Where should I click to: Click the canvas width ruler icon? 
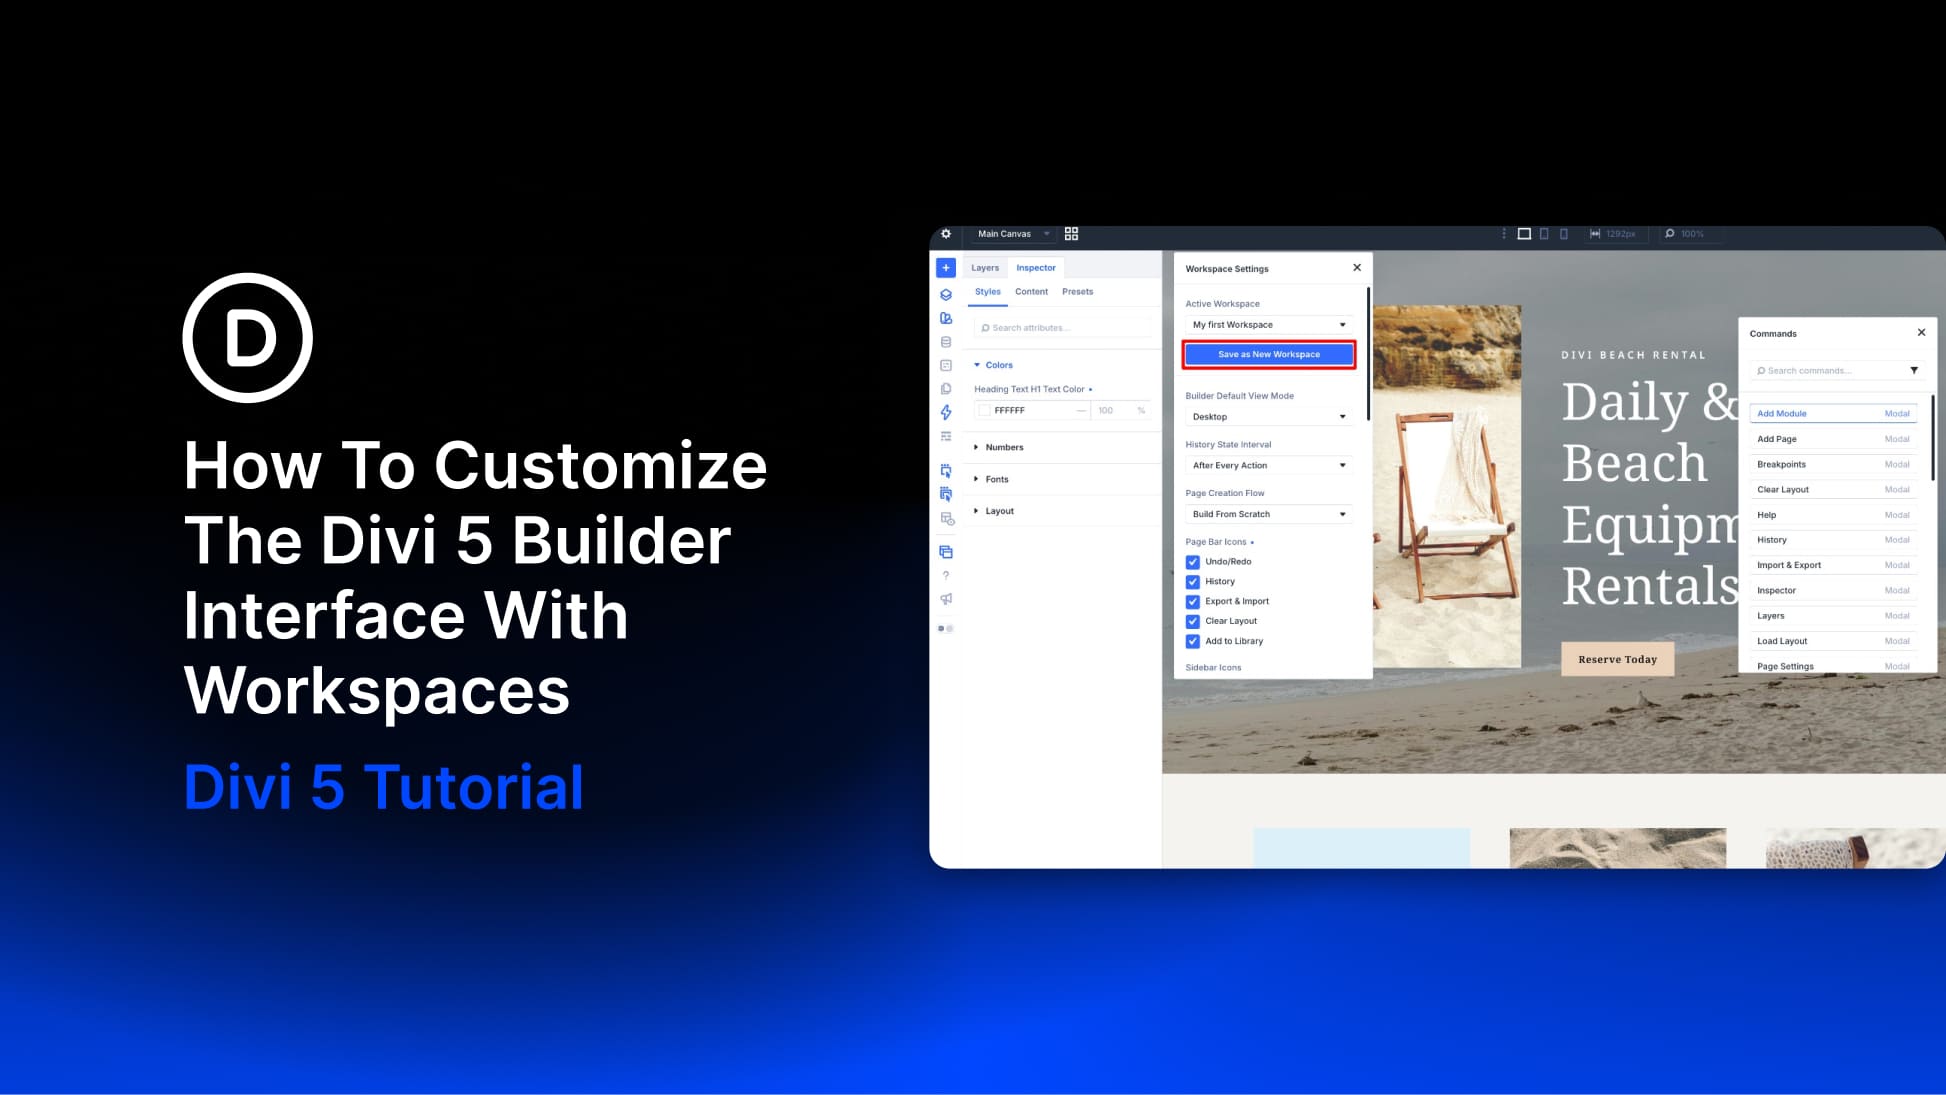coord(1595,234)
